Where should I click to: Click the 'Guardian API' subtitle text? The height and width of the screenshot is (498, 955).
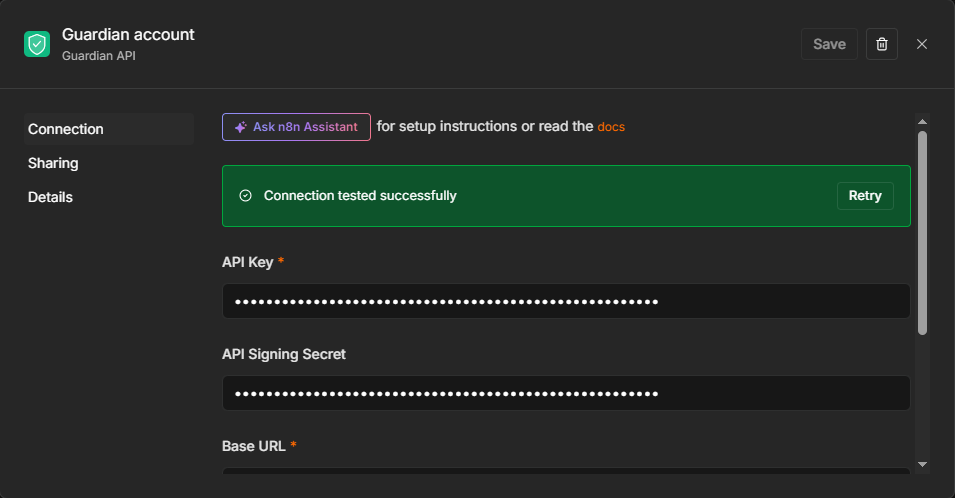(99, 55)
